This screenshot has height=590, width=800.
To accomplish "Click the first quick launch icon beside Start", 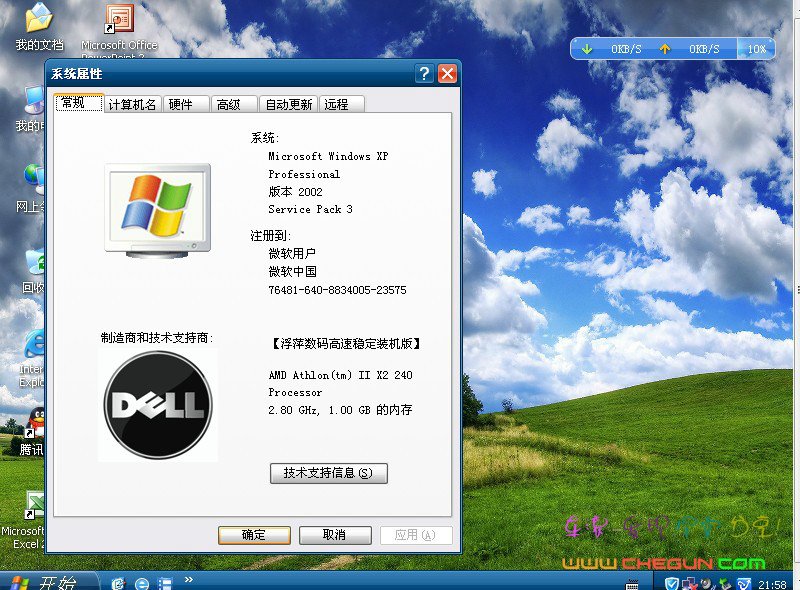I will pyautogui.click(x=118, y=583).
